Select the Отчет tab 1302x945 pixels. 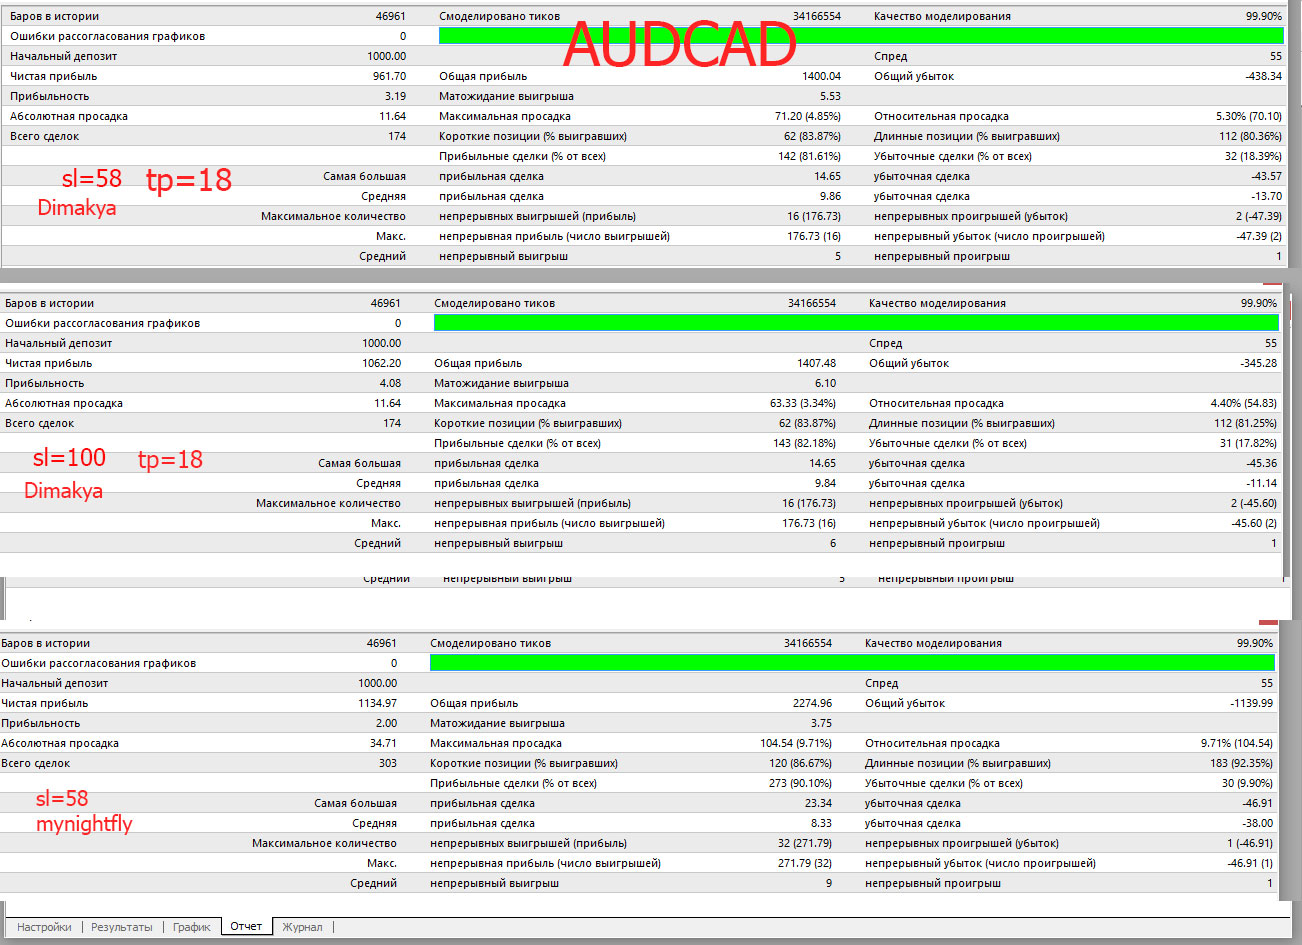point(246,926)
